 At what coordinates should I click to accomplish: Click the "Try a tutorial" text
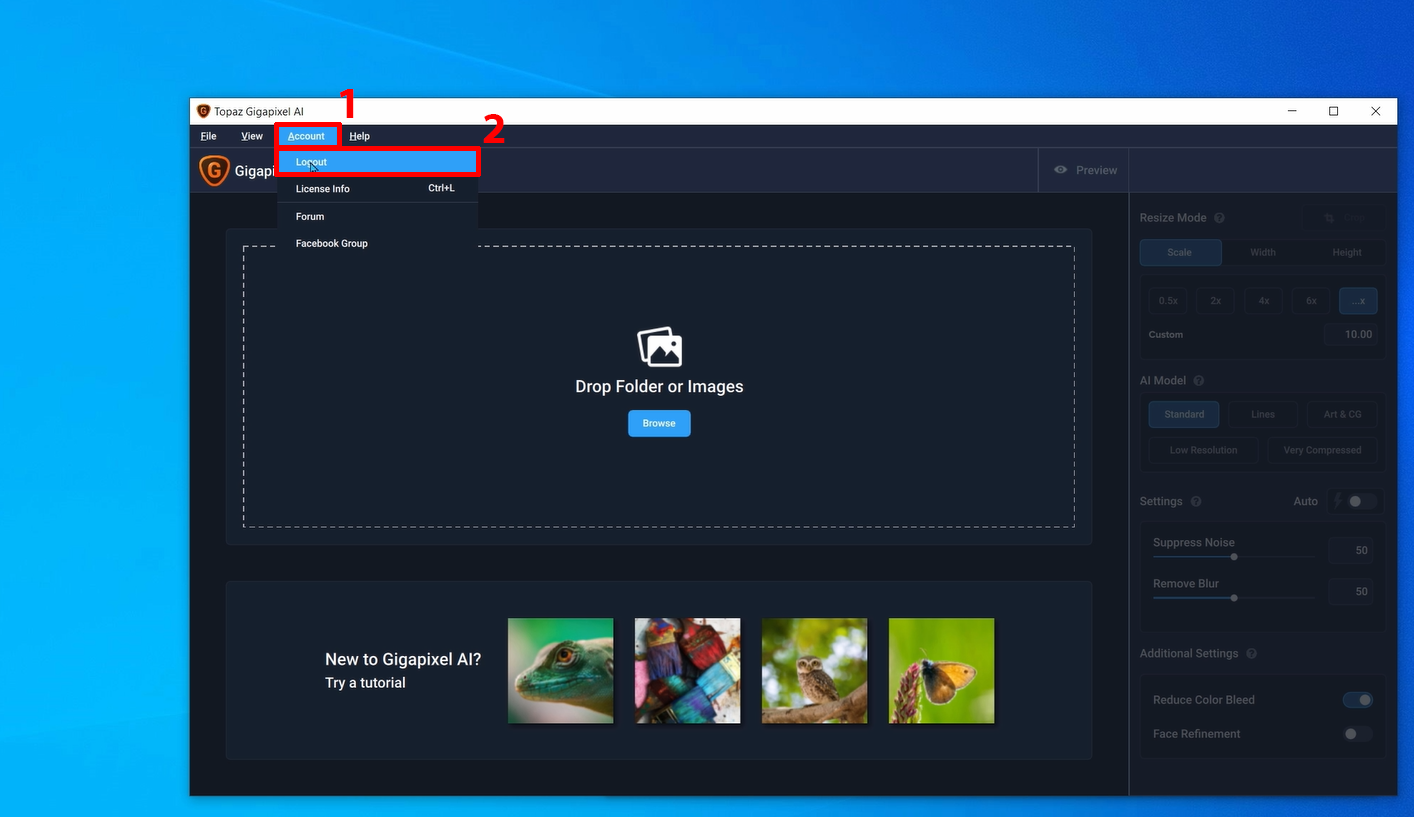pyautogui.click(x=365, y=683)
